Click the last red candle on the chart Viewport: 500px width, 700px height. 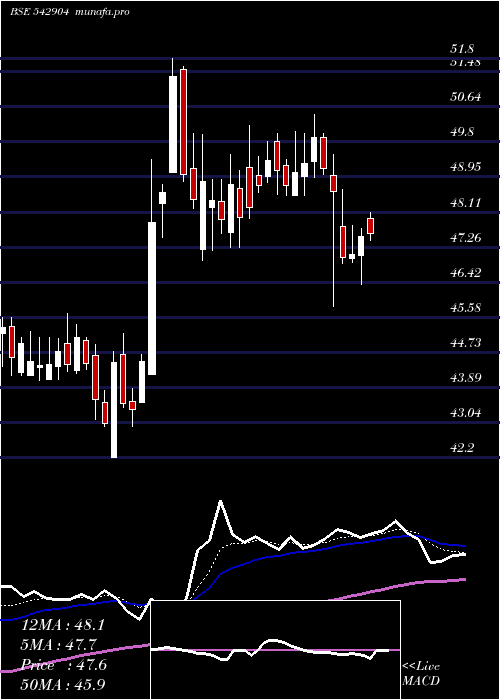click(x=370, y=226)
